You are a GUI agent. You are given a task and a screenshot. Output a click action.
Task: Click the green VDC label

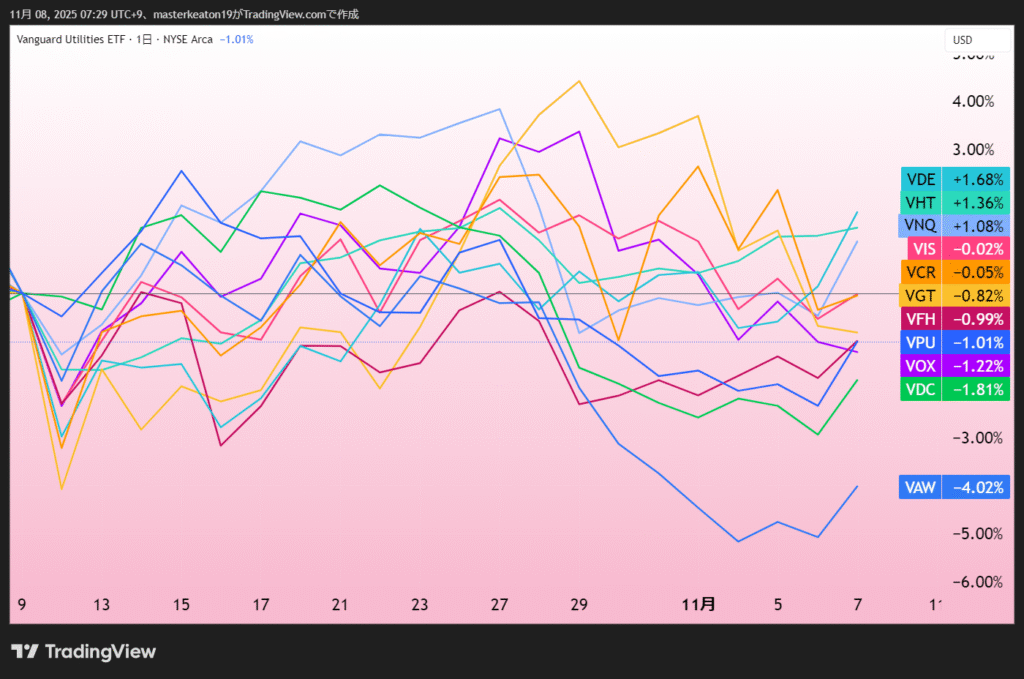(x=920, y=389)
